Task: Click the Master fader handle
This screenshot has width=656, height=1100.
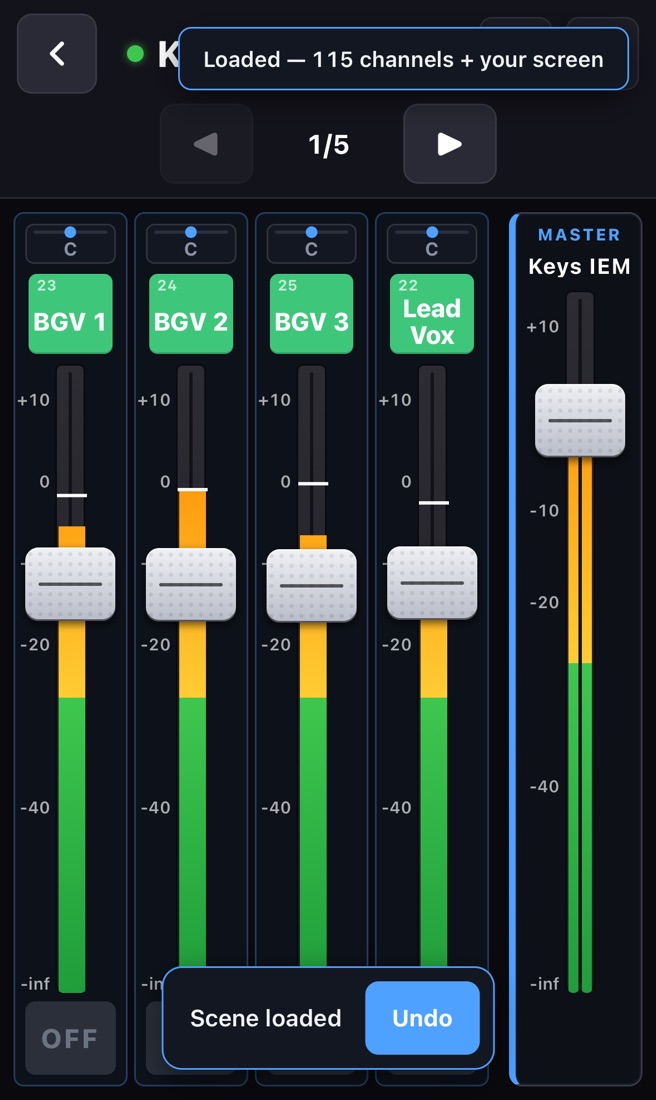Action: click(580, 420)
